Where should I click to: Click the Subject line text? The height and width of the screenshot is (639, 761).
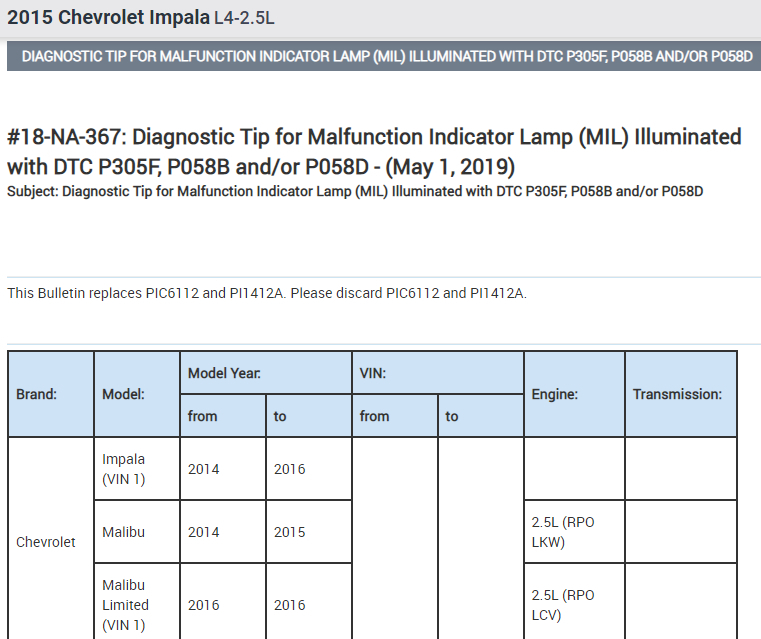(x=355, y=191)
